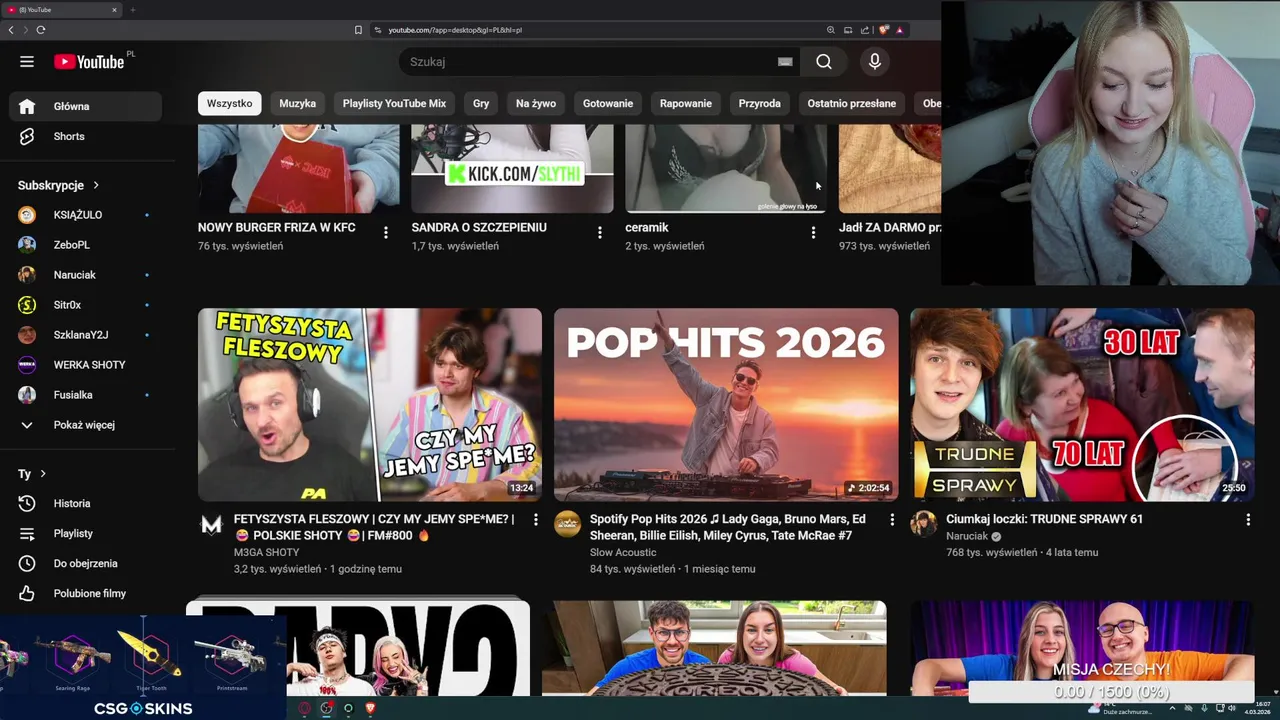1280x720 pixels.
Task: Open options menu for Ciumkaj loczki video
Action: [x=1248, y=520]
